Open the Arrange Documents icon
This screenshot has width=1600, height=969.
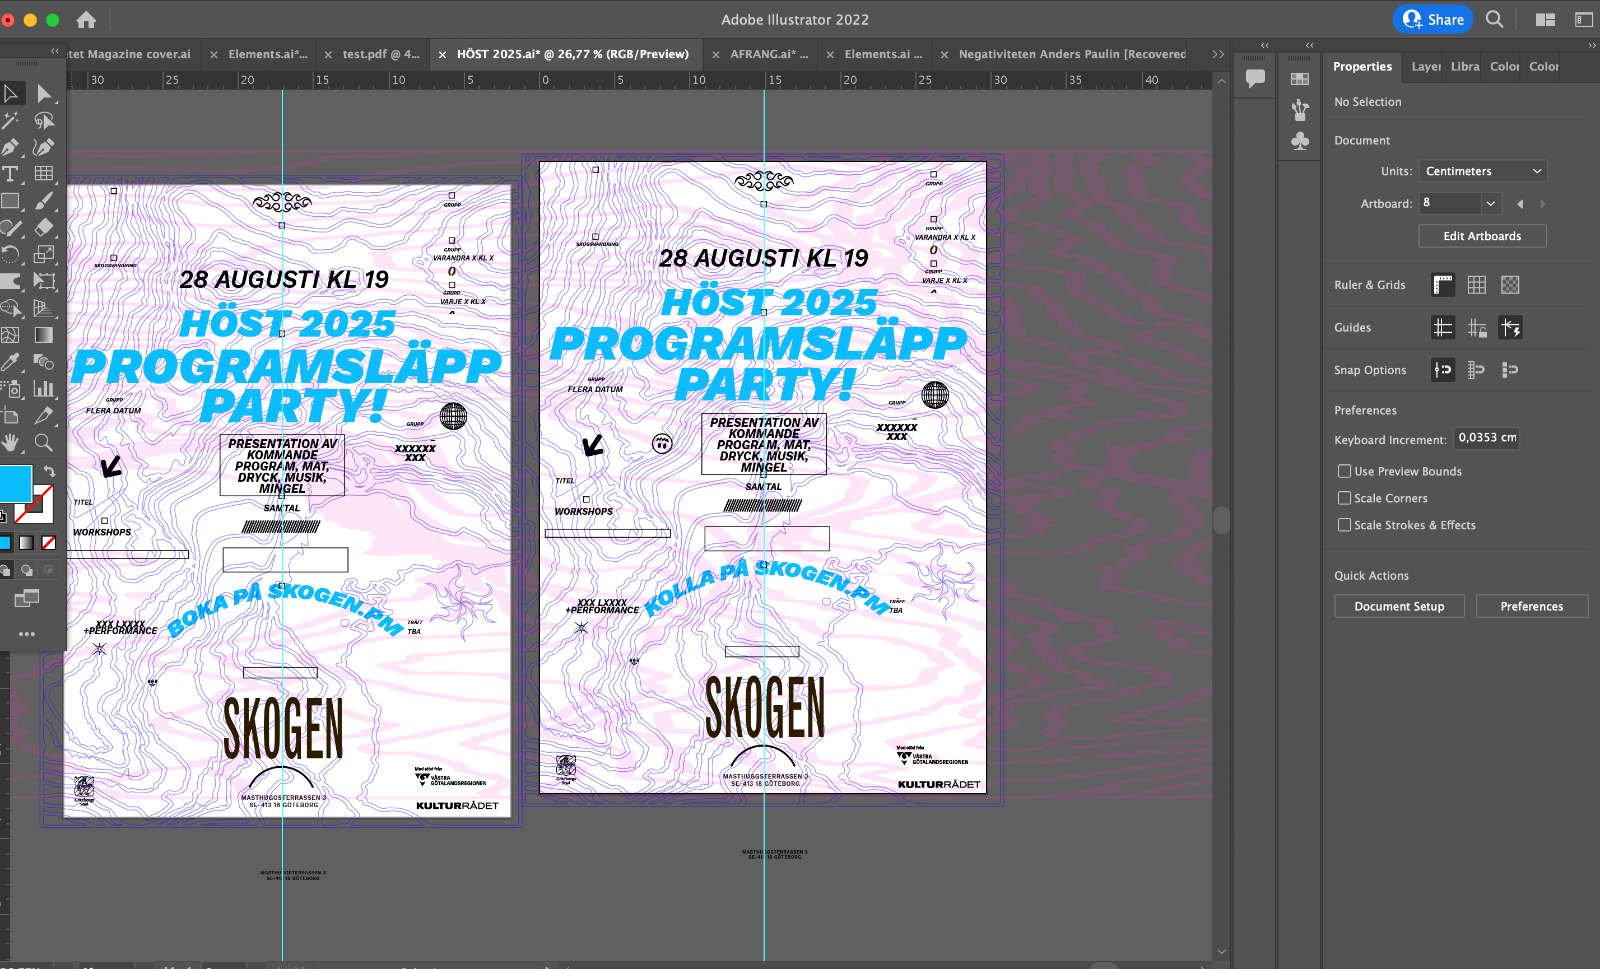[1545, 19]
